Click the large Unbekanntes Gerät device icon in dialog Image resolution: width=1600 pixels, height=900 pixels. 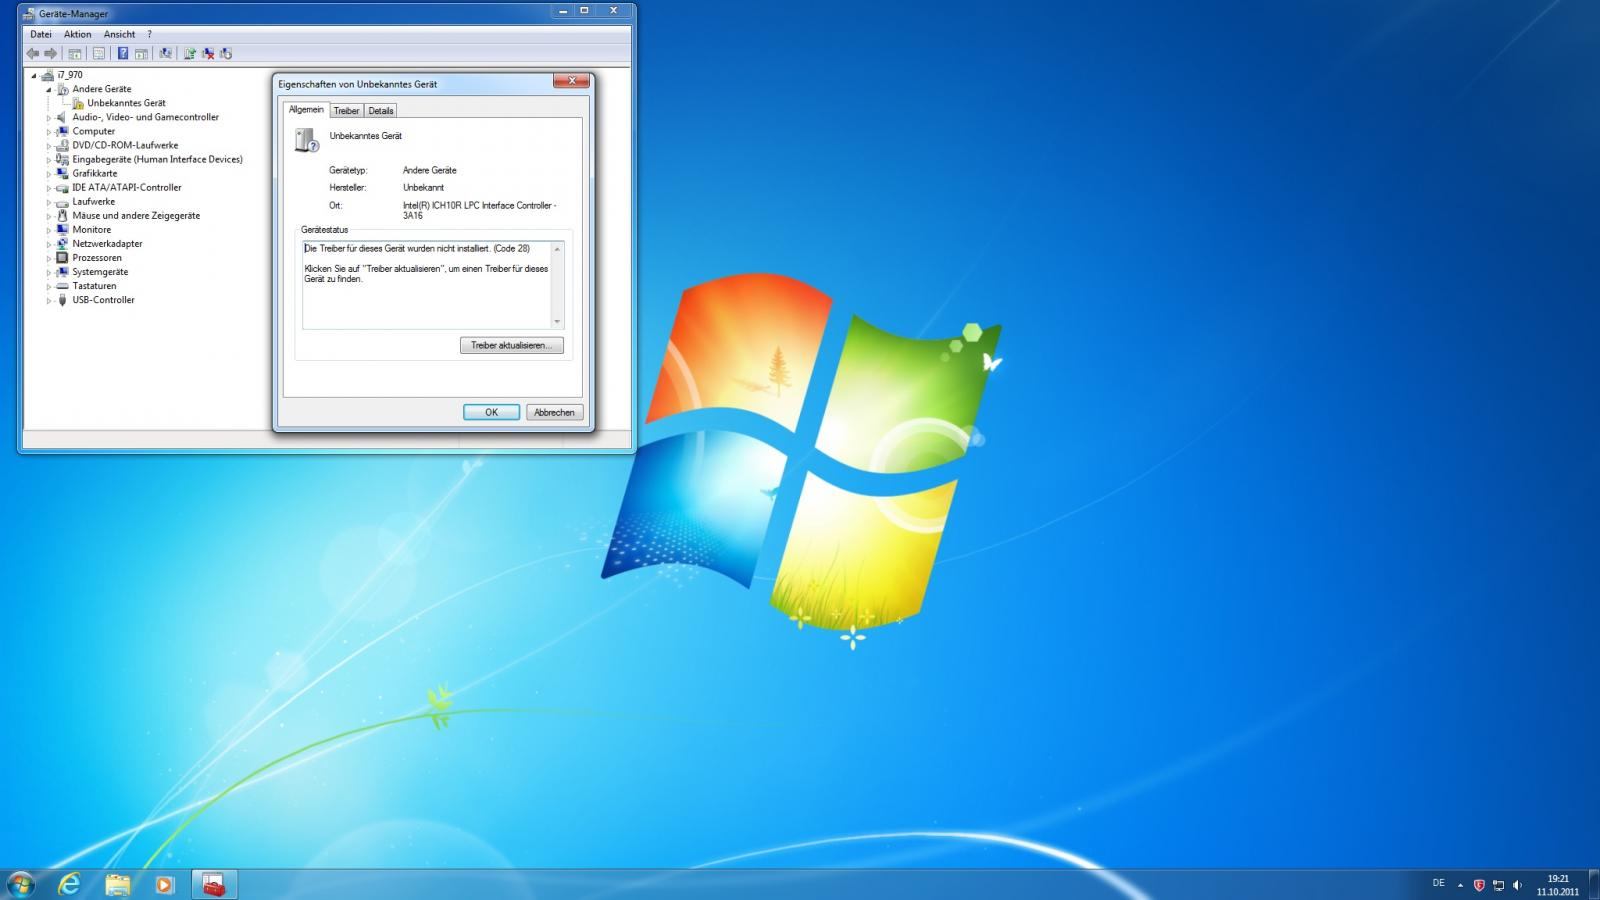tap(306, 140)
